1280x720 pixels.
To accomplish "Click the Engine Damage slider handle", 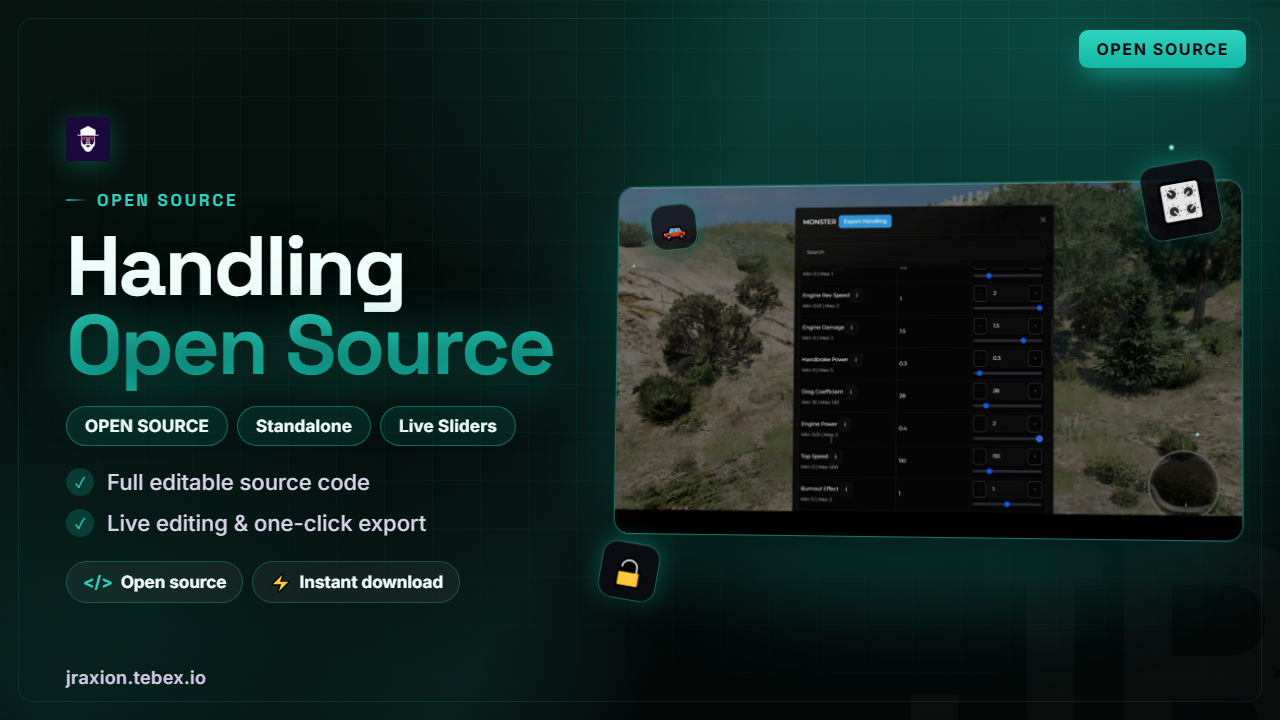I will tap(1023, 340).
